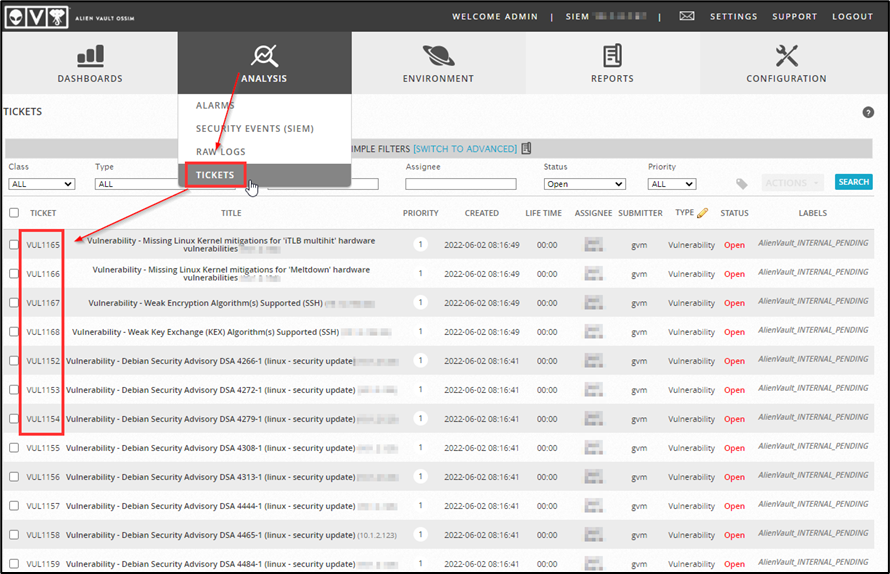
Task: Expand the Class filter dropdown
Action: (42, 184)
